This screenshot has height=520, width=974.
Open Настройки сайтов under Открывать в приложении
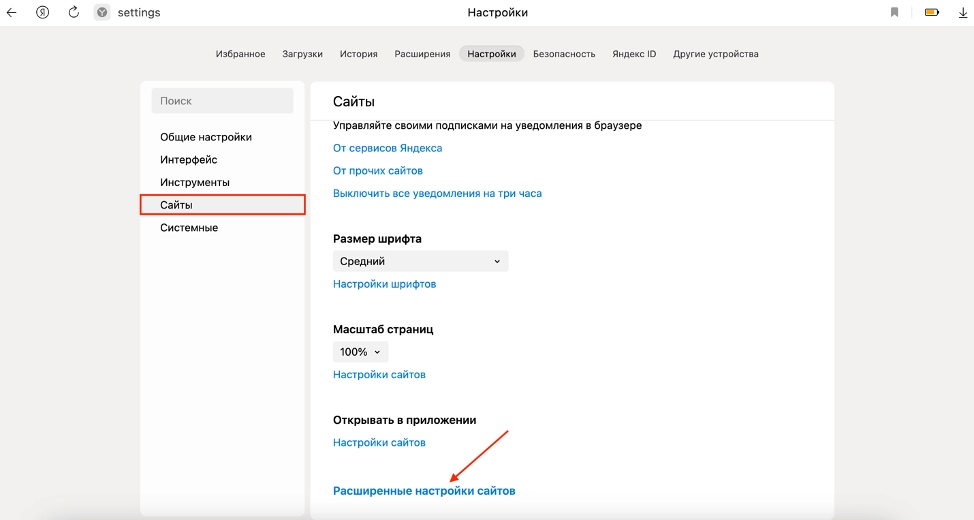380,443
